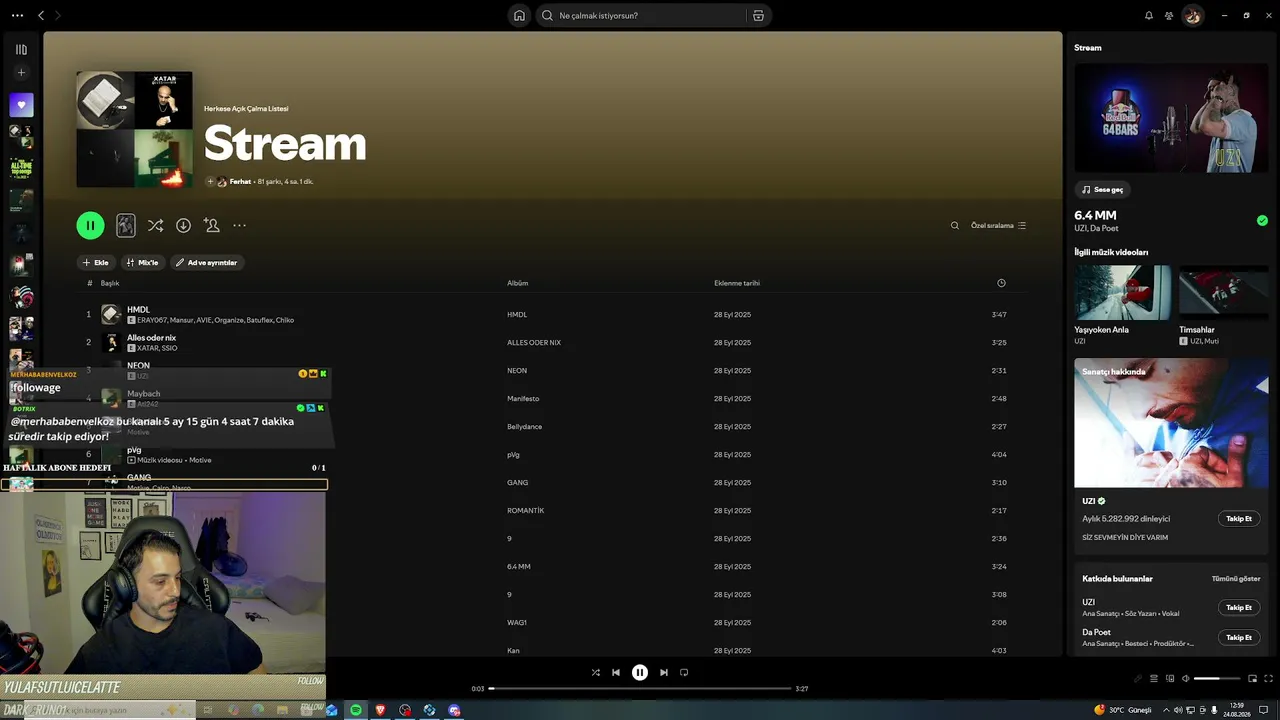This screenshot has width=1280, height=720.
Task: Open the Stream playlist cover image
Action: coord(134,130)
